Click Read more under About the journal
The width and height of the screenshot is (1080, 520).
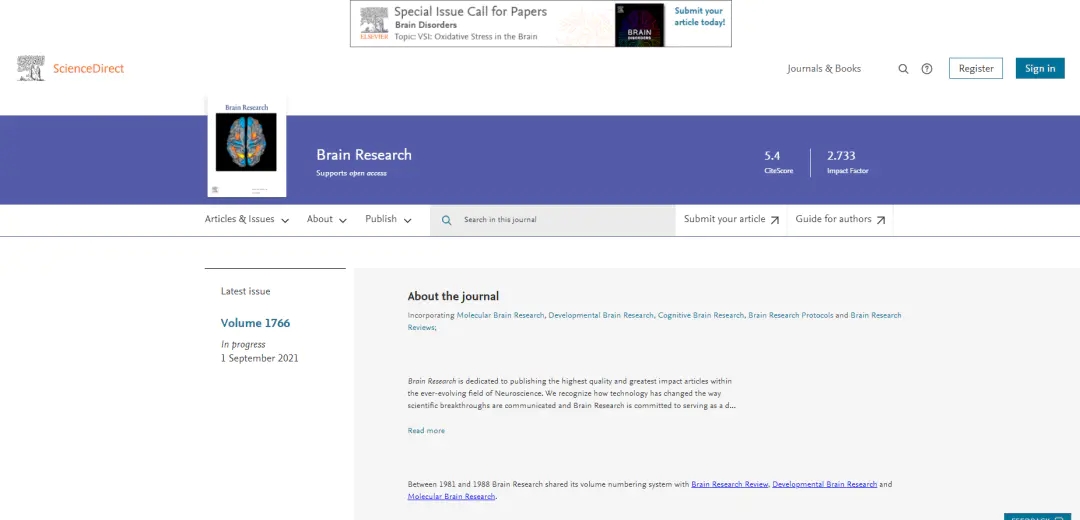[x=426, y=431]
